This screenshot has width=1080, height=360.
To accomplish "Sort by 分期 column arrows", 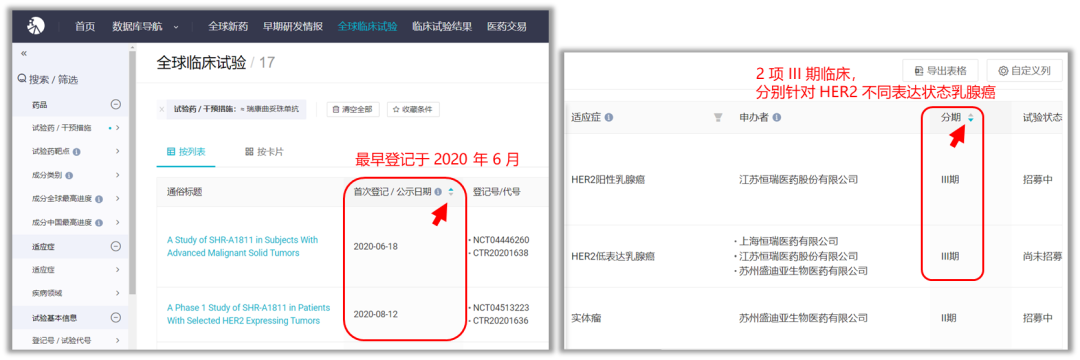I will point(970,118).
